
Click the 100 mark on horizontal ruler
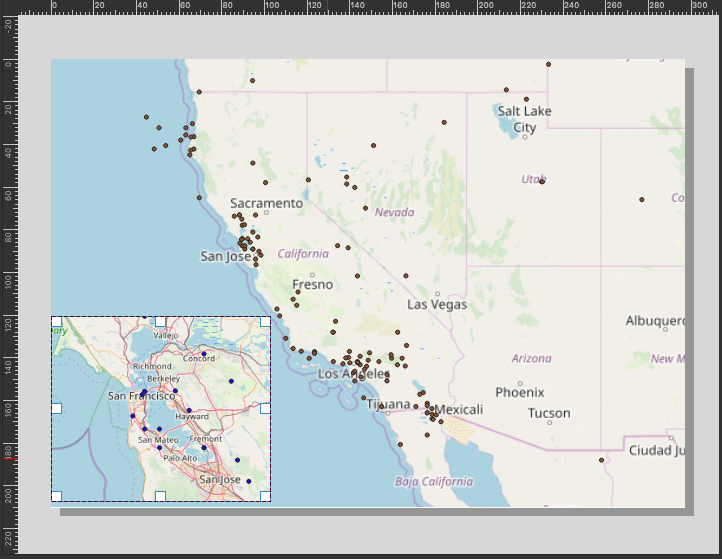pyautogui.click(x=272, y=7)
